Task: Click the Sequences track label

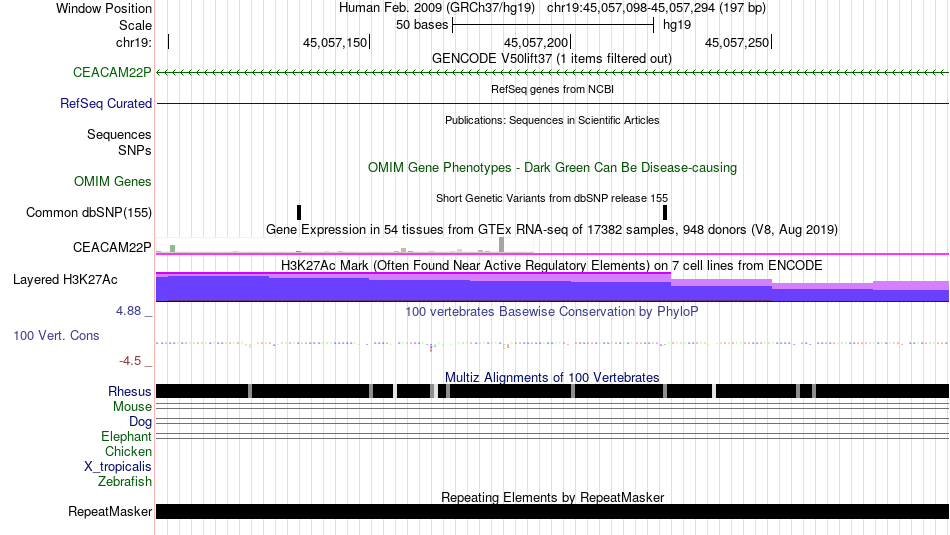Action: (x=119, y=135)
